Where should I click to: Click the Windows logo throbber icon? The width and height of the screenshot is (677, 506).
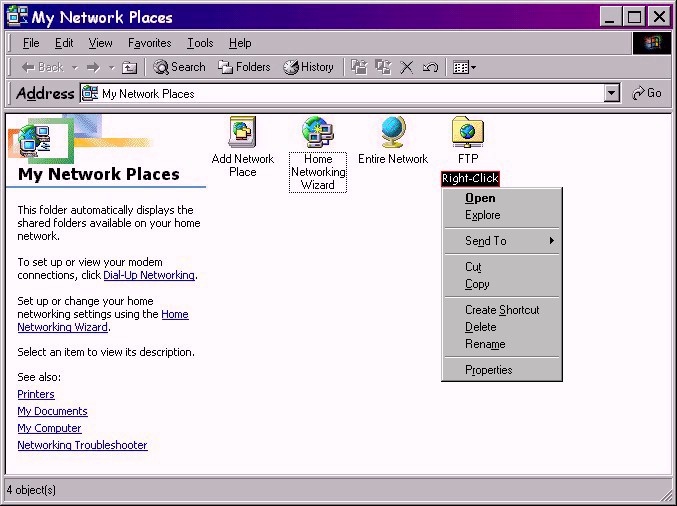652,43
